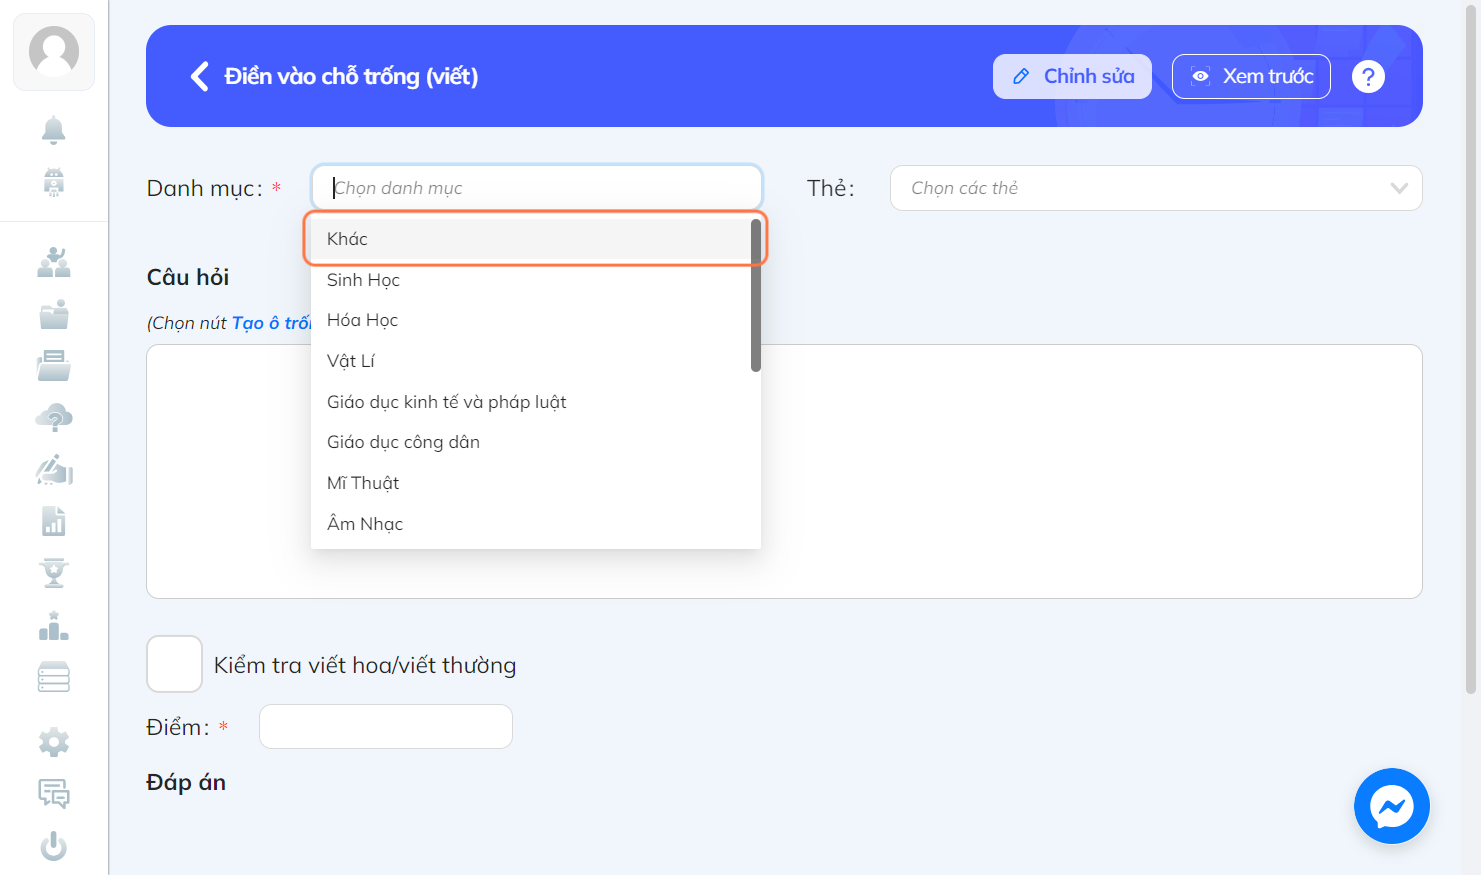This screenshot has height=875, width=1481.
Task: Open the feedback chat icon in sidebar
Action: pos(54,794)
